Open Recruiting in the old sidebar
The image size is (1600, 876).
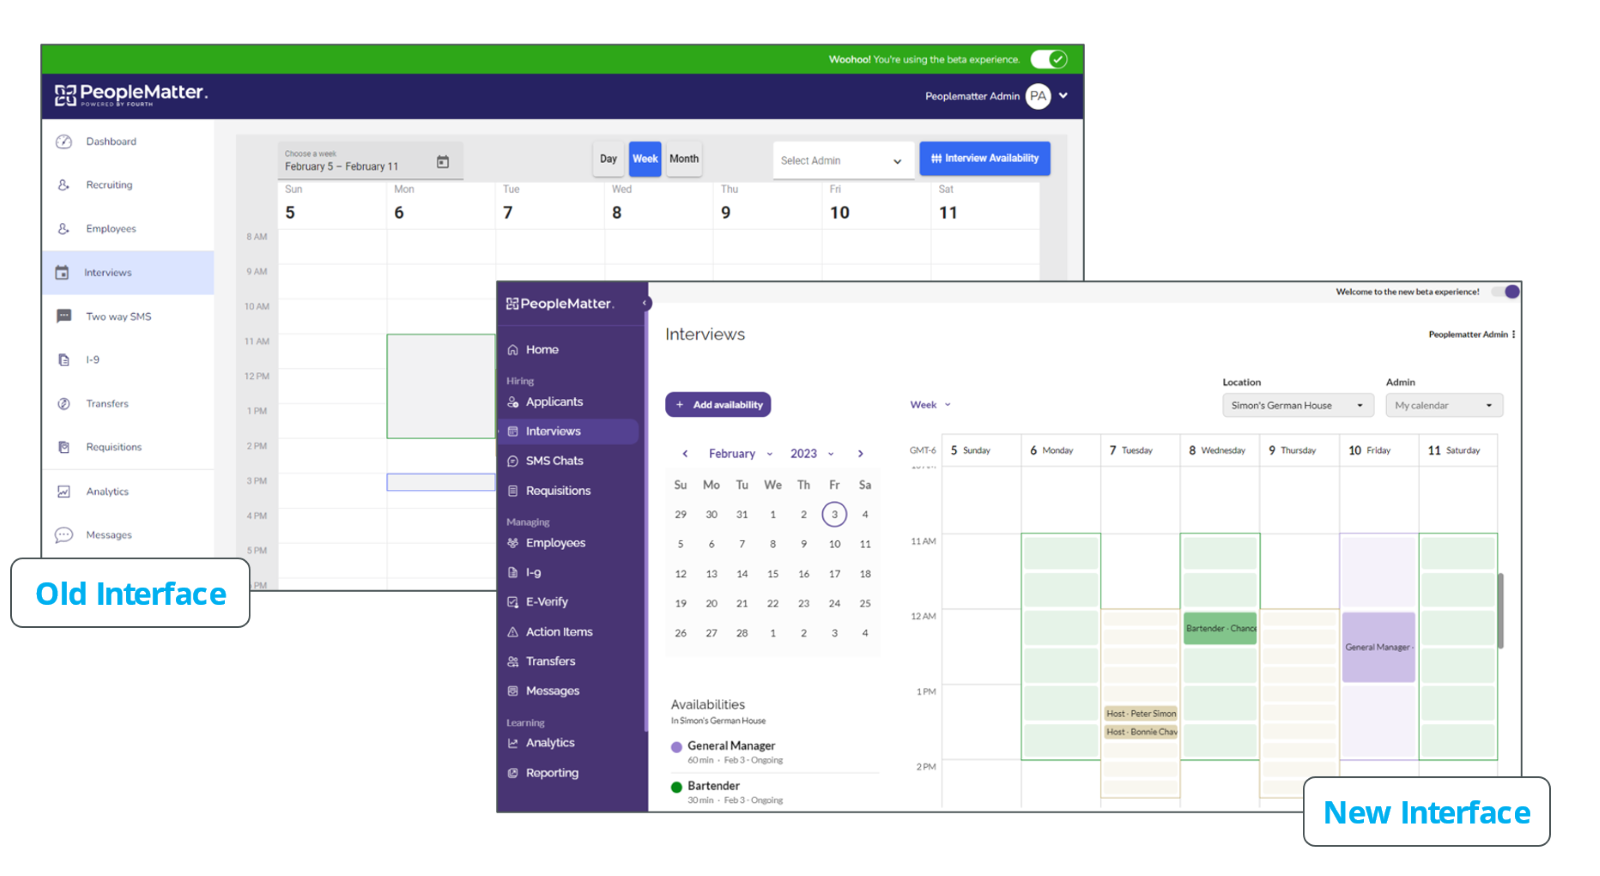(x=109, y=185)
